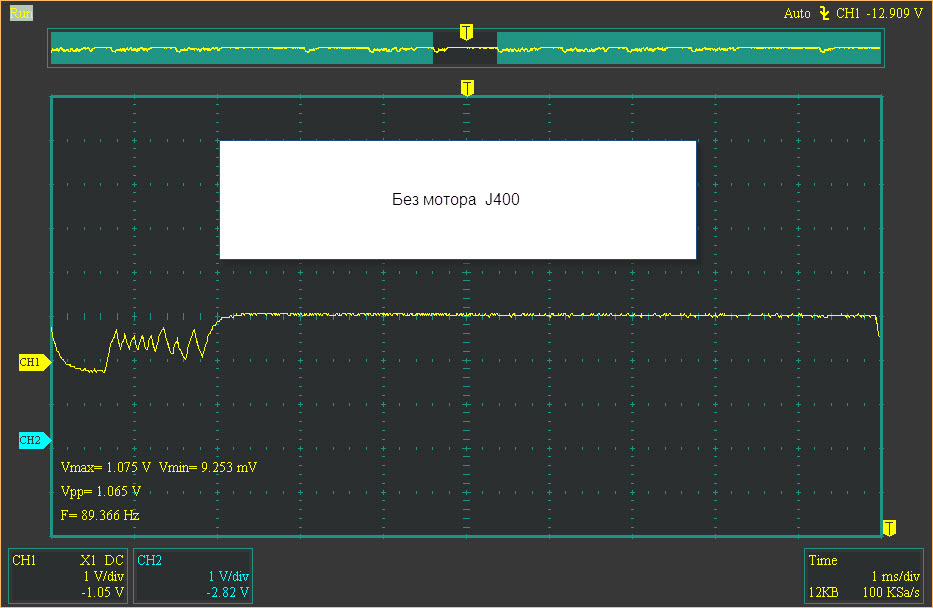The image size is (933, 608).
Task: Click the 12KB memory depth value
Action: pos(824,593)
